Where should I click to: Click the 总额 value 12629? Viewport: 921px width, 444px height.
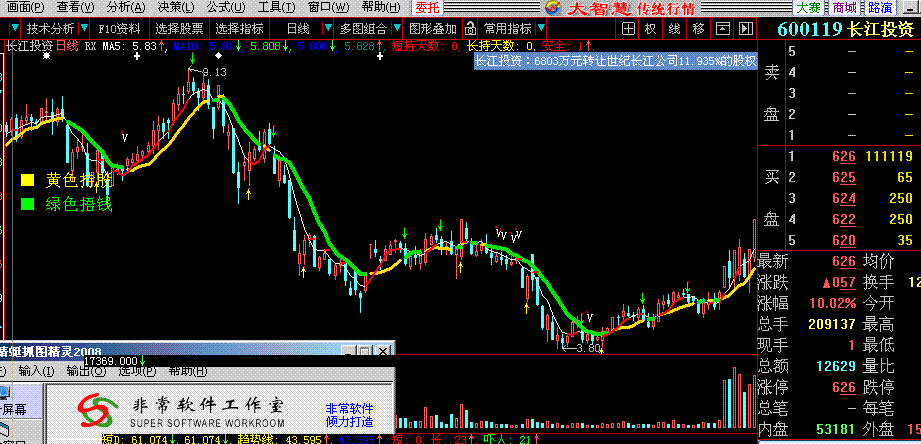(x=836, y=366)
